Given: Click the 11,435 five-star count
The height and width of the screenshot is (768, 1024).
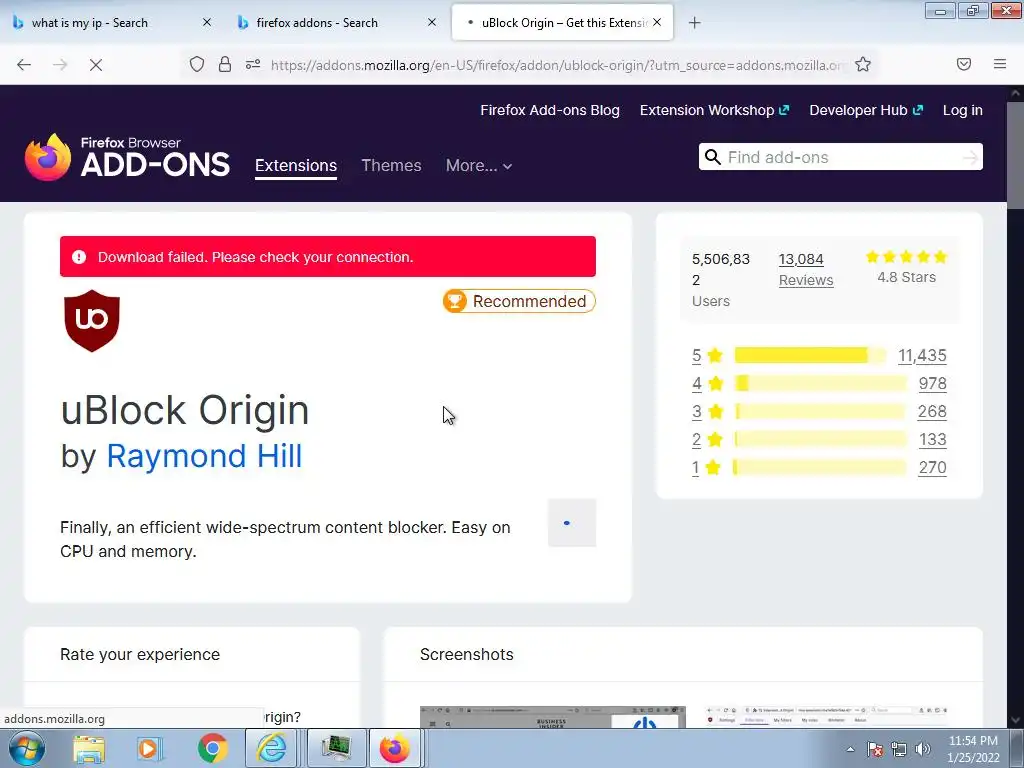Looking at the screenshot, I should (922, 355).
